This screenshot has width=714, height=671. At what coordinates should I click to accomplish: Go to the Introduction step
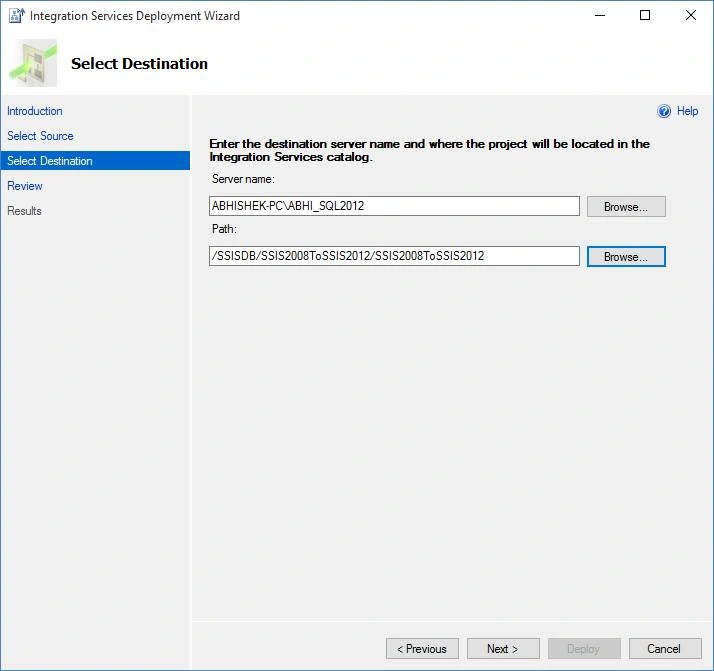35,111
